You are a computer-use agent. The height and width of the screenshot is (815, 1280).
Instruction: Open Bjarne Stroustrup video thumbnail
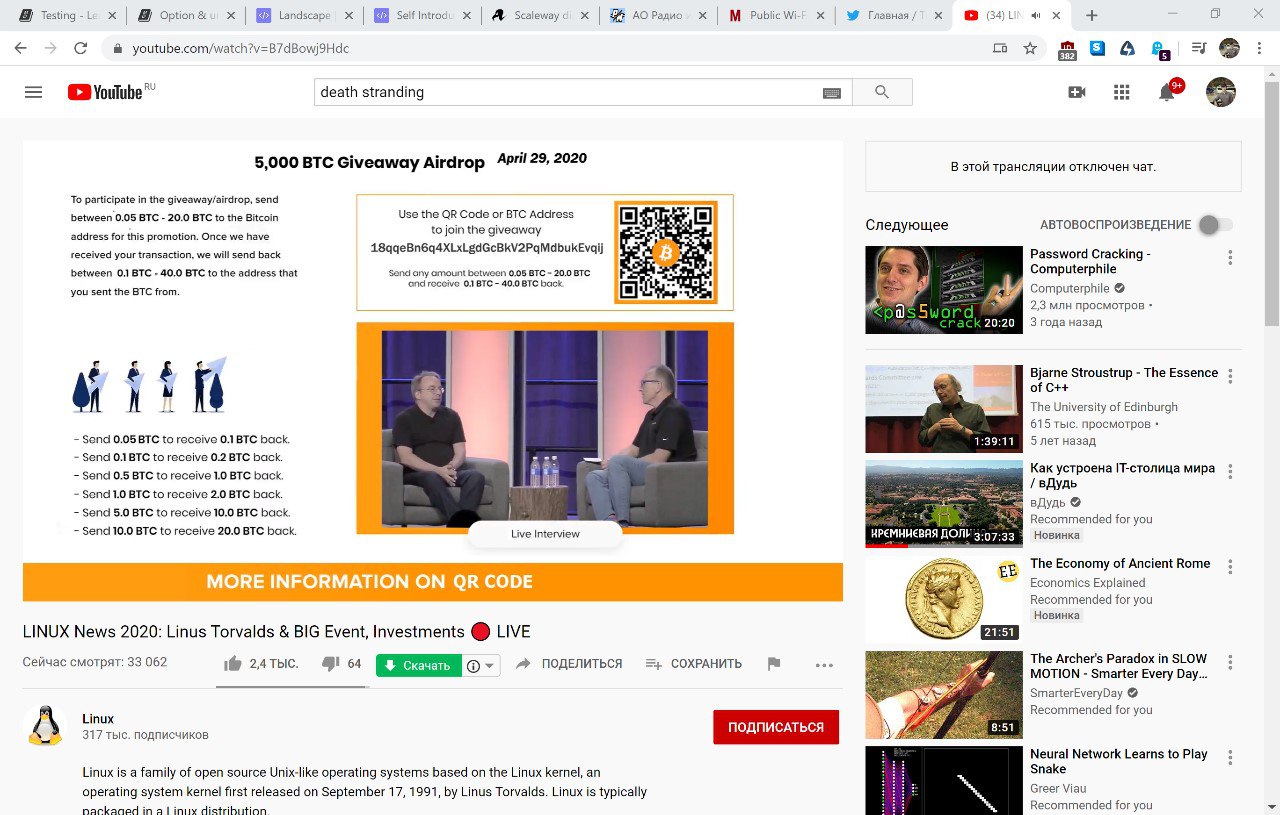coord(944,409)
